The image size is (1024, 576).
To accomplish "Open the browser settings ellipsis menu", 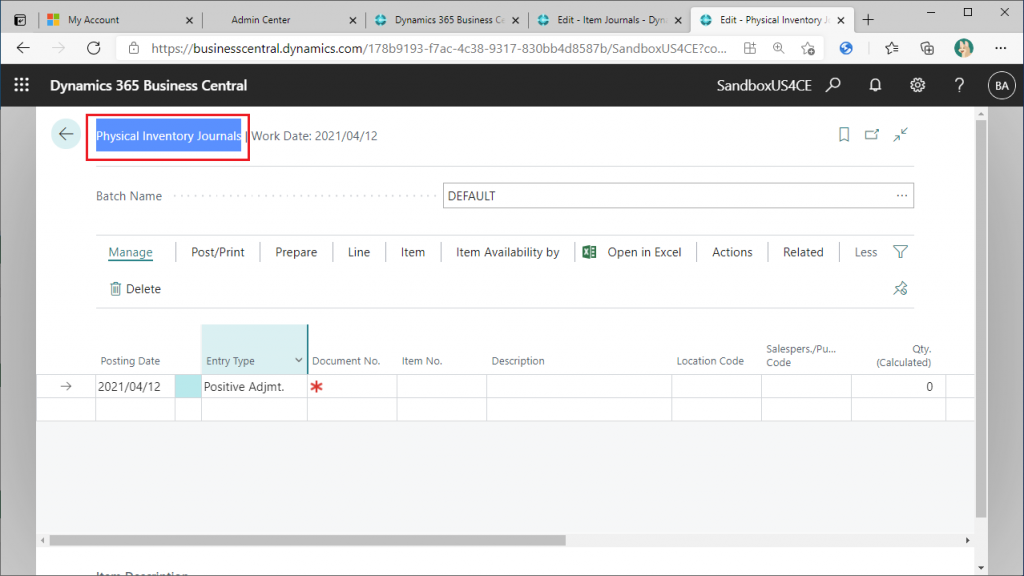I will (1000, 48).
